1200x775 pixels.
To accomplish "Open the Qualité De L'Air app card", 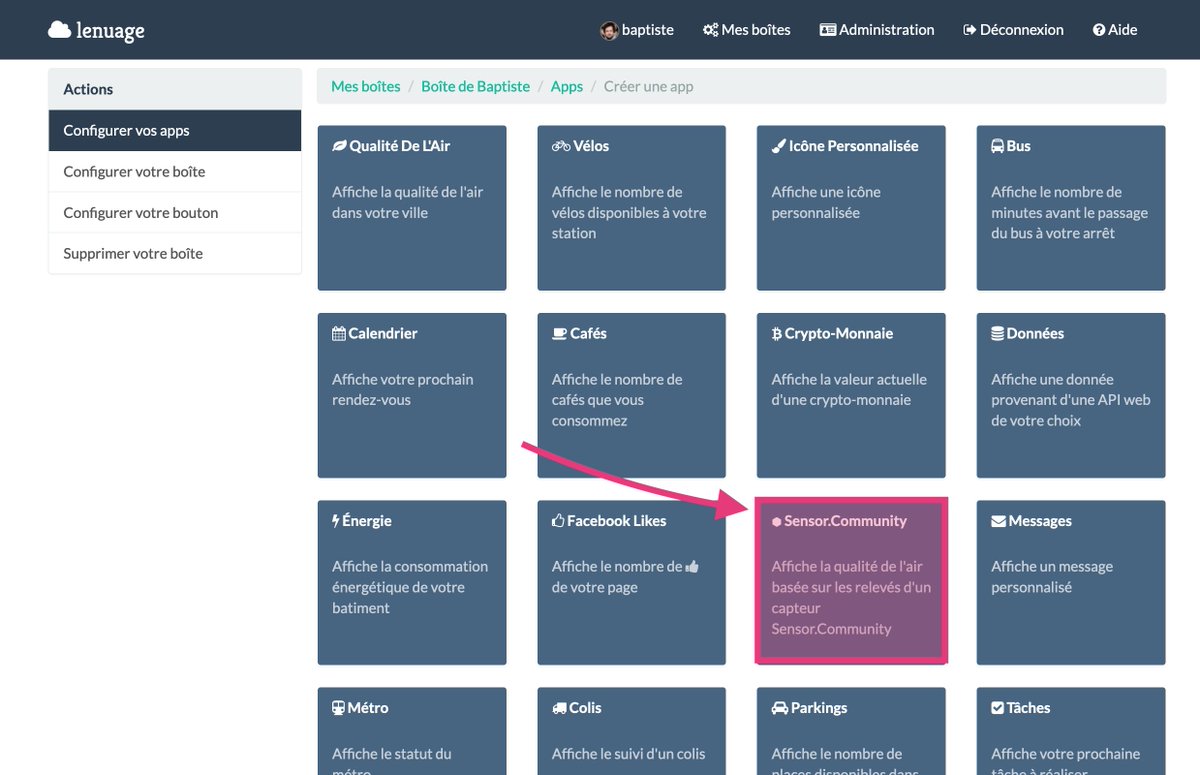I will coord(412,208).
